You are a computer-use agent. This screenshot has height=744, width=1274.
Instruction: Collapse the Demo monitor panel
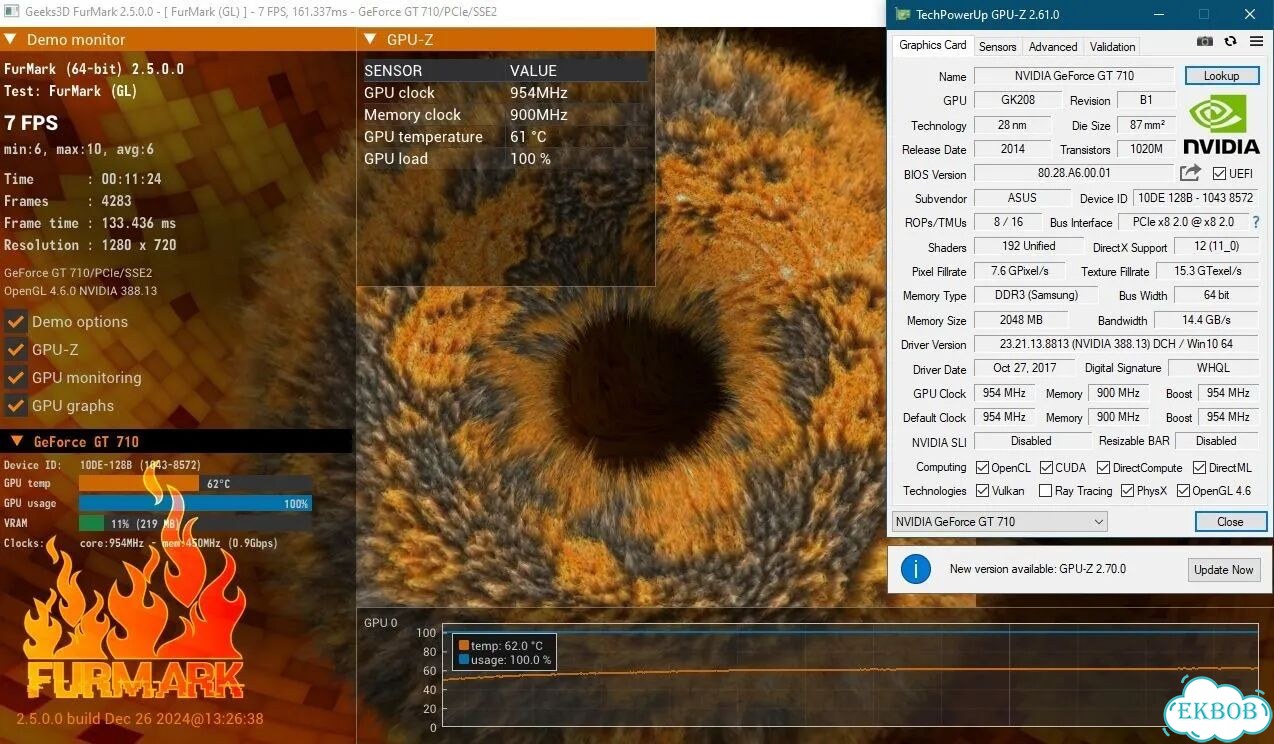pyautogui.click(x=11, y=40)
